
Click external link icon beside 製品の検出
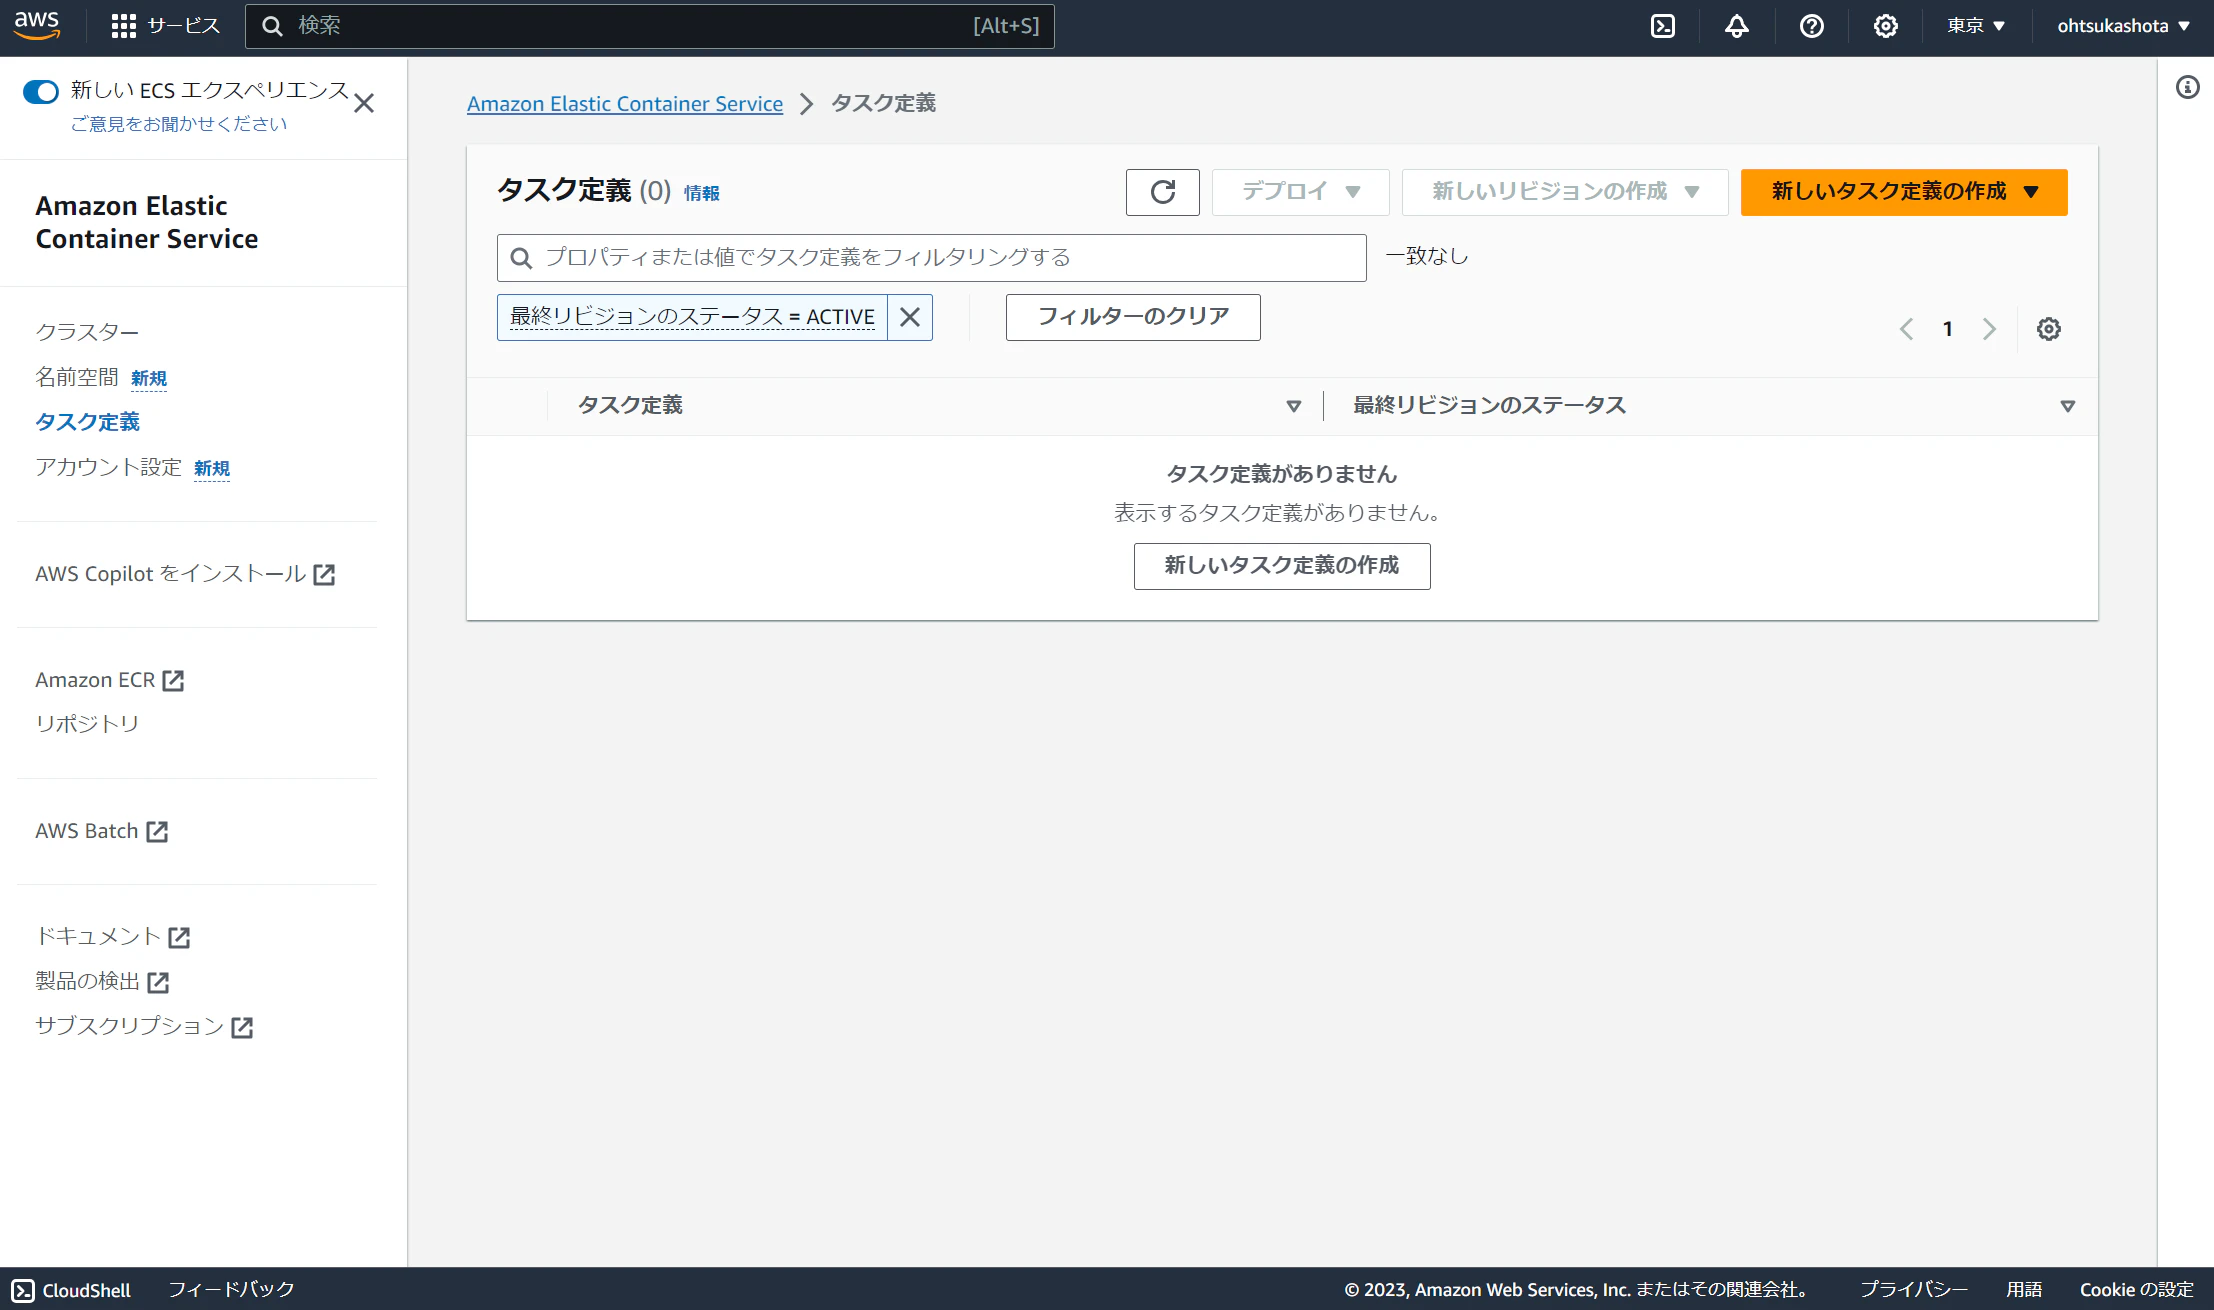[x=158, y=983]
